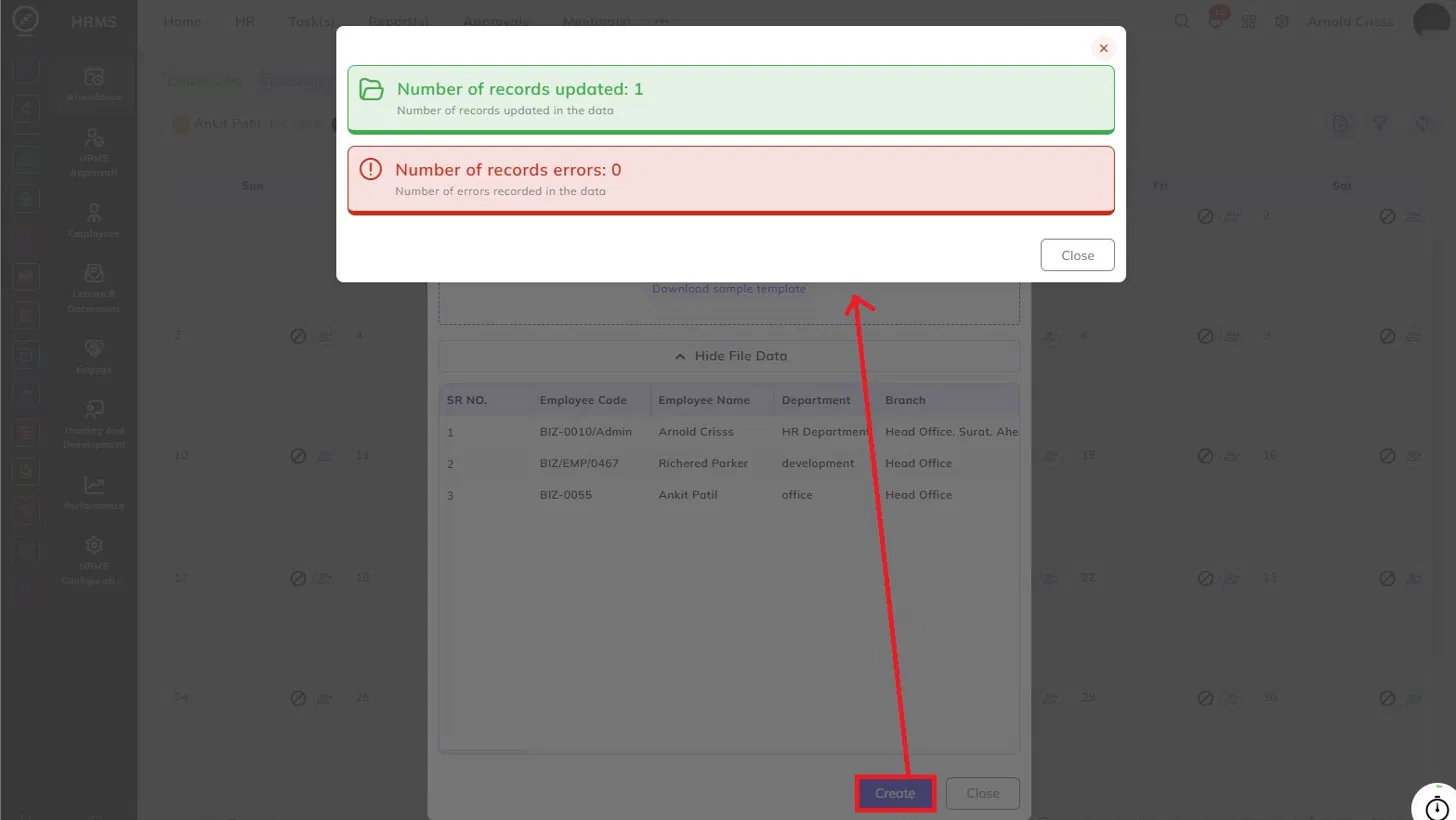Image resolution: width=1456 pixels, height=820 pixels.
Task: Click the export file icon above the calendar
Action: [x=1340, y=124]
